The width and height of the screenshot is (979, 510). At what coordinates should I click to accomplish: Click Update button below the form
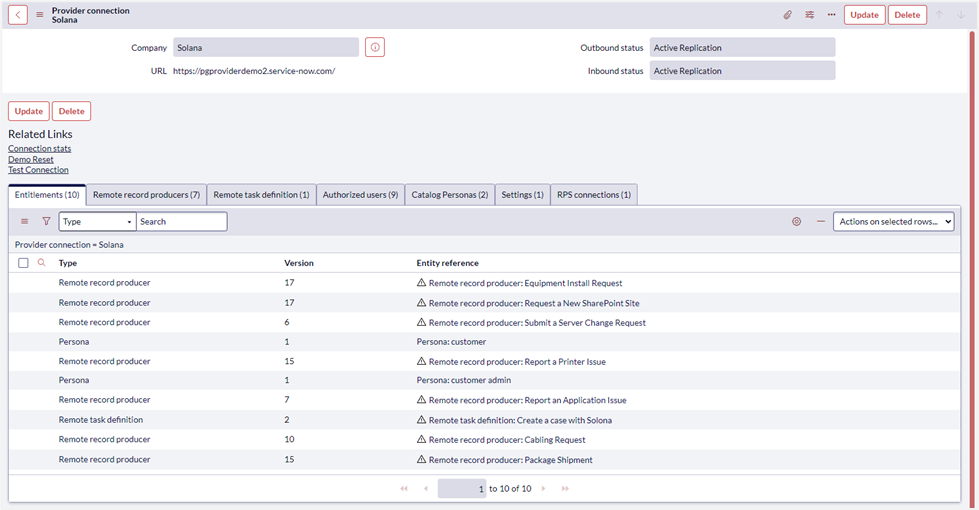pos(29,111)
